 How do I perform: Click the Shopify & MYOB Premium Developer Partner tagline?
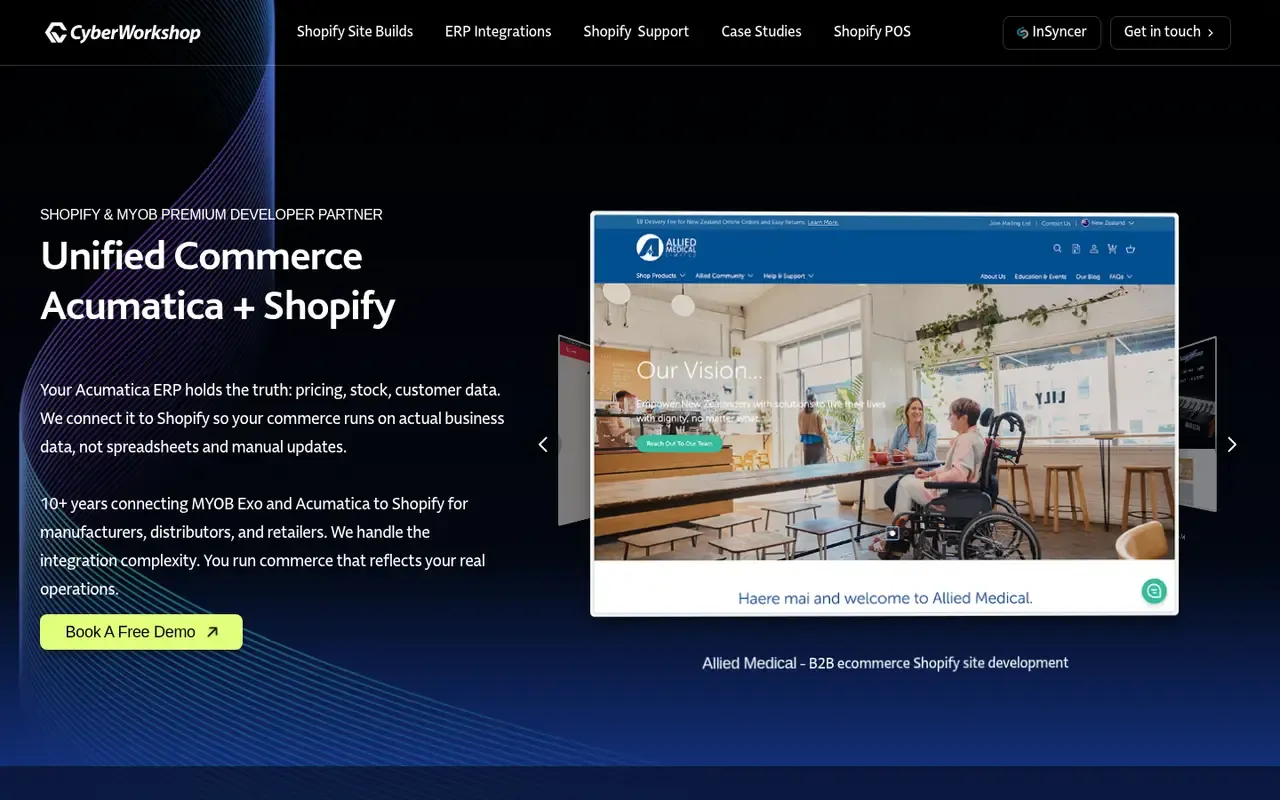point(211,214)
